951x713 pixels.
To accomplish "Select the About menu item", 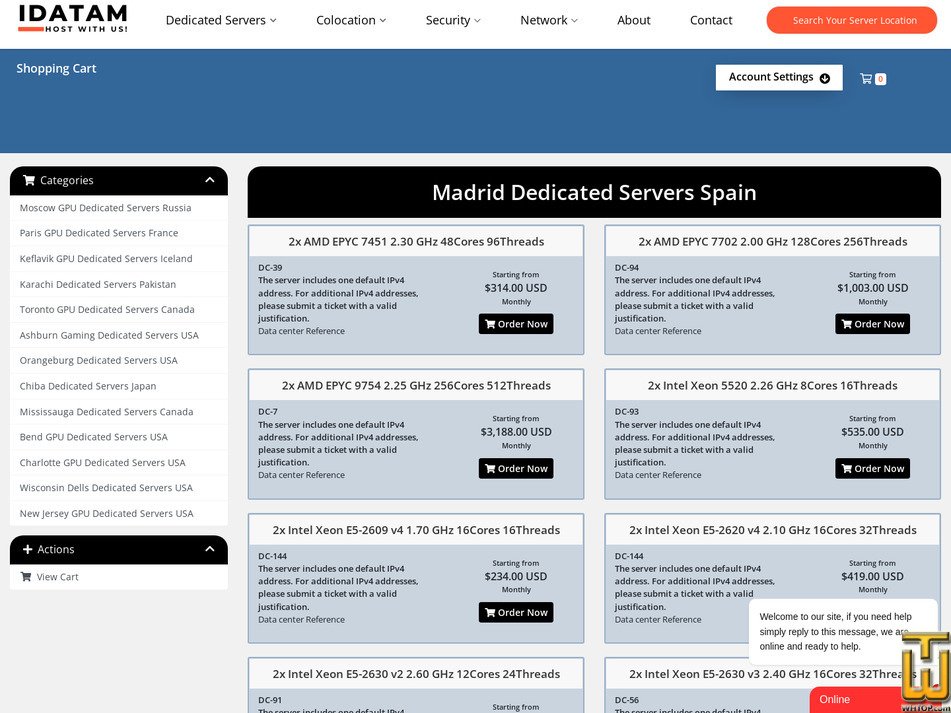I will (x=633, y=19).
